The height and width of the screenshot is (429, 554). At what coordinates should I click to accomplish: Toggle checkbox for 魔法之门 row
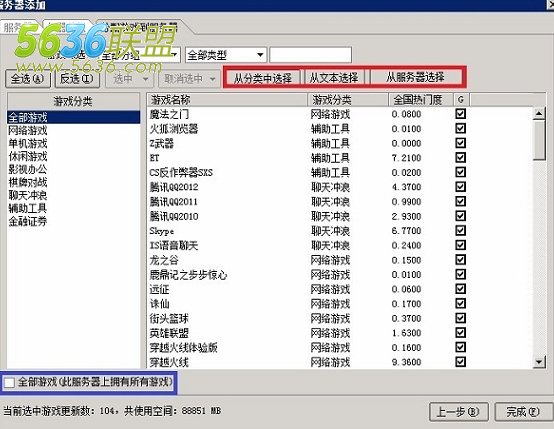(x=460, y=114)
